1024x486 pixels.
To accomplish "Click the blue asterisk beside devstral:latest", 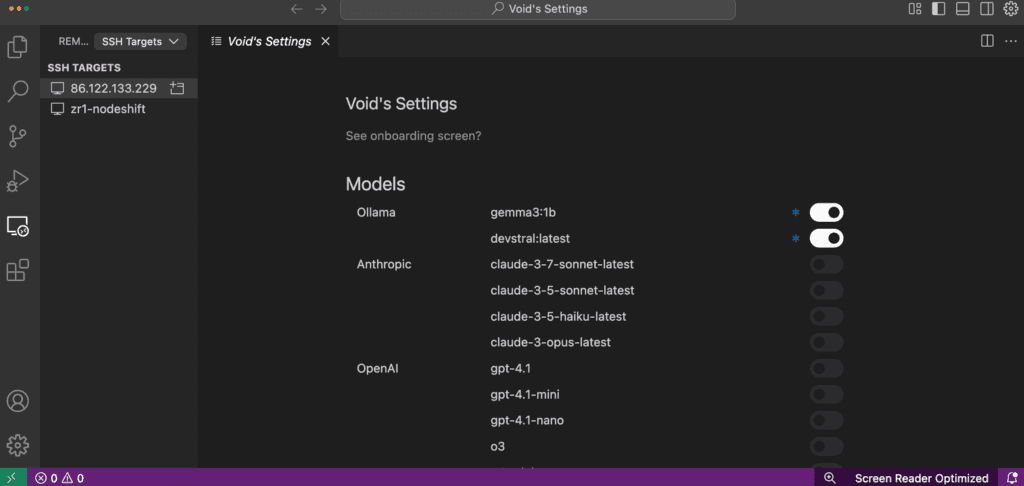I will [x=795, y=239].
